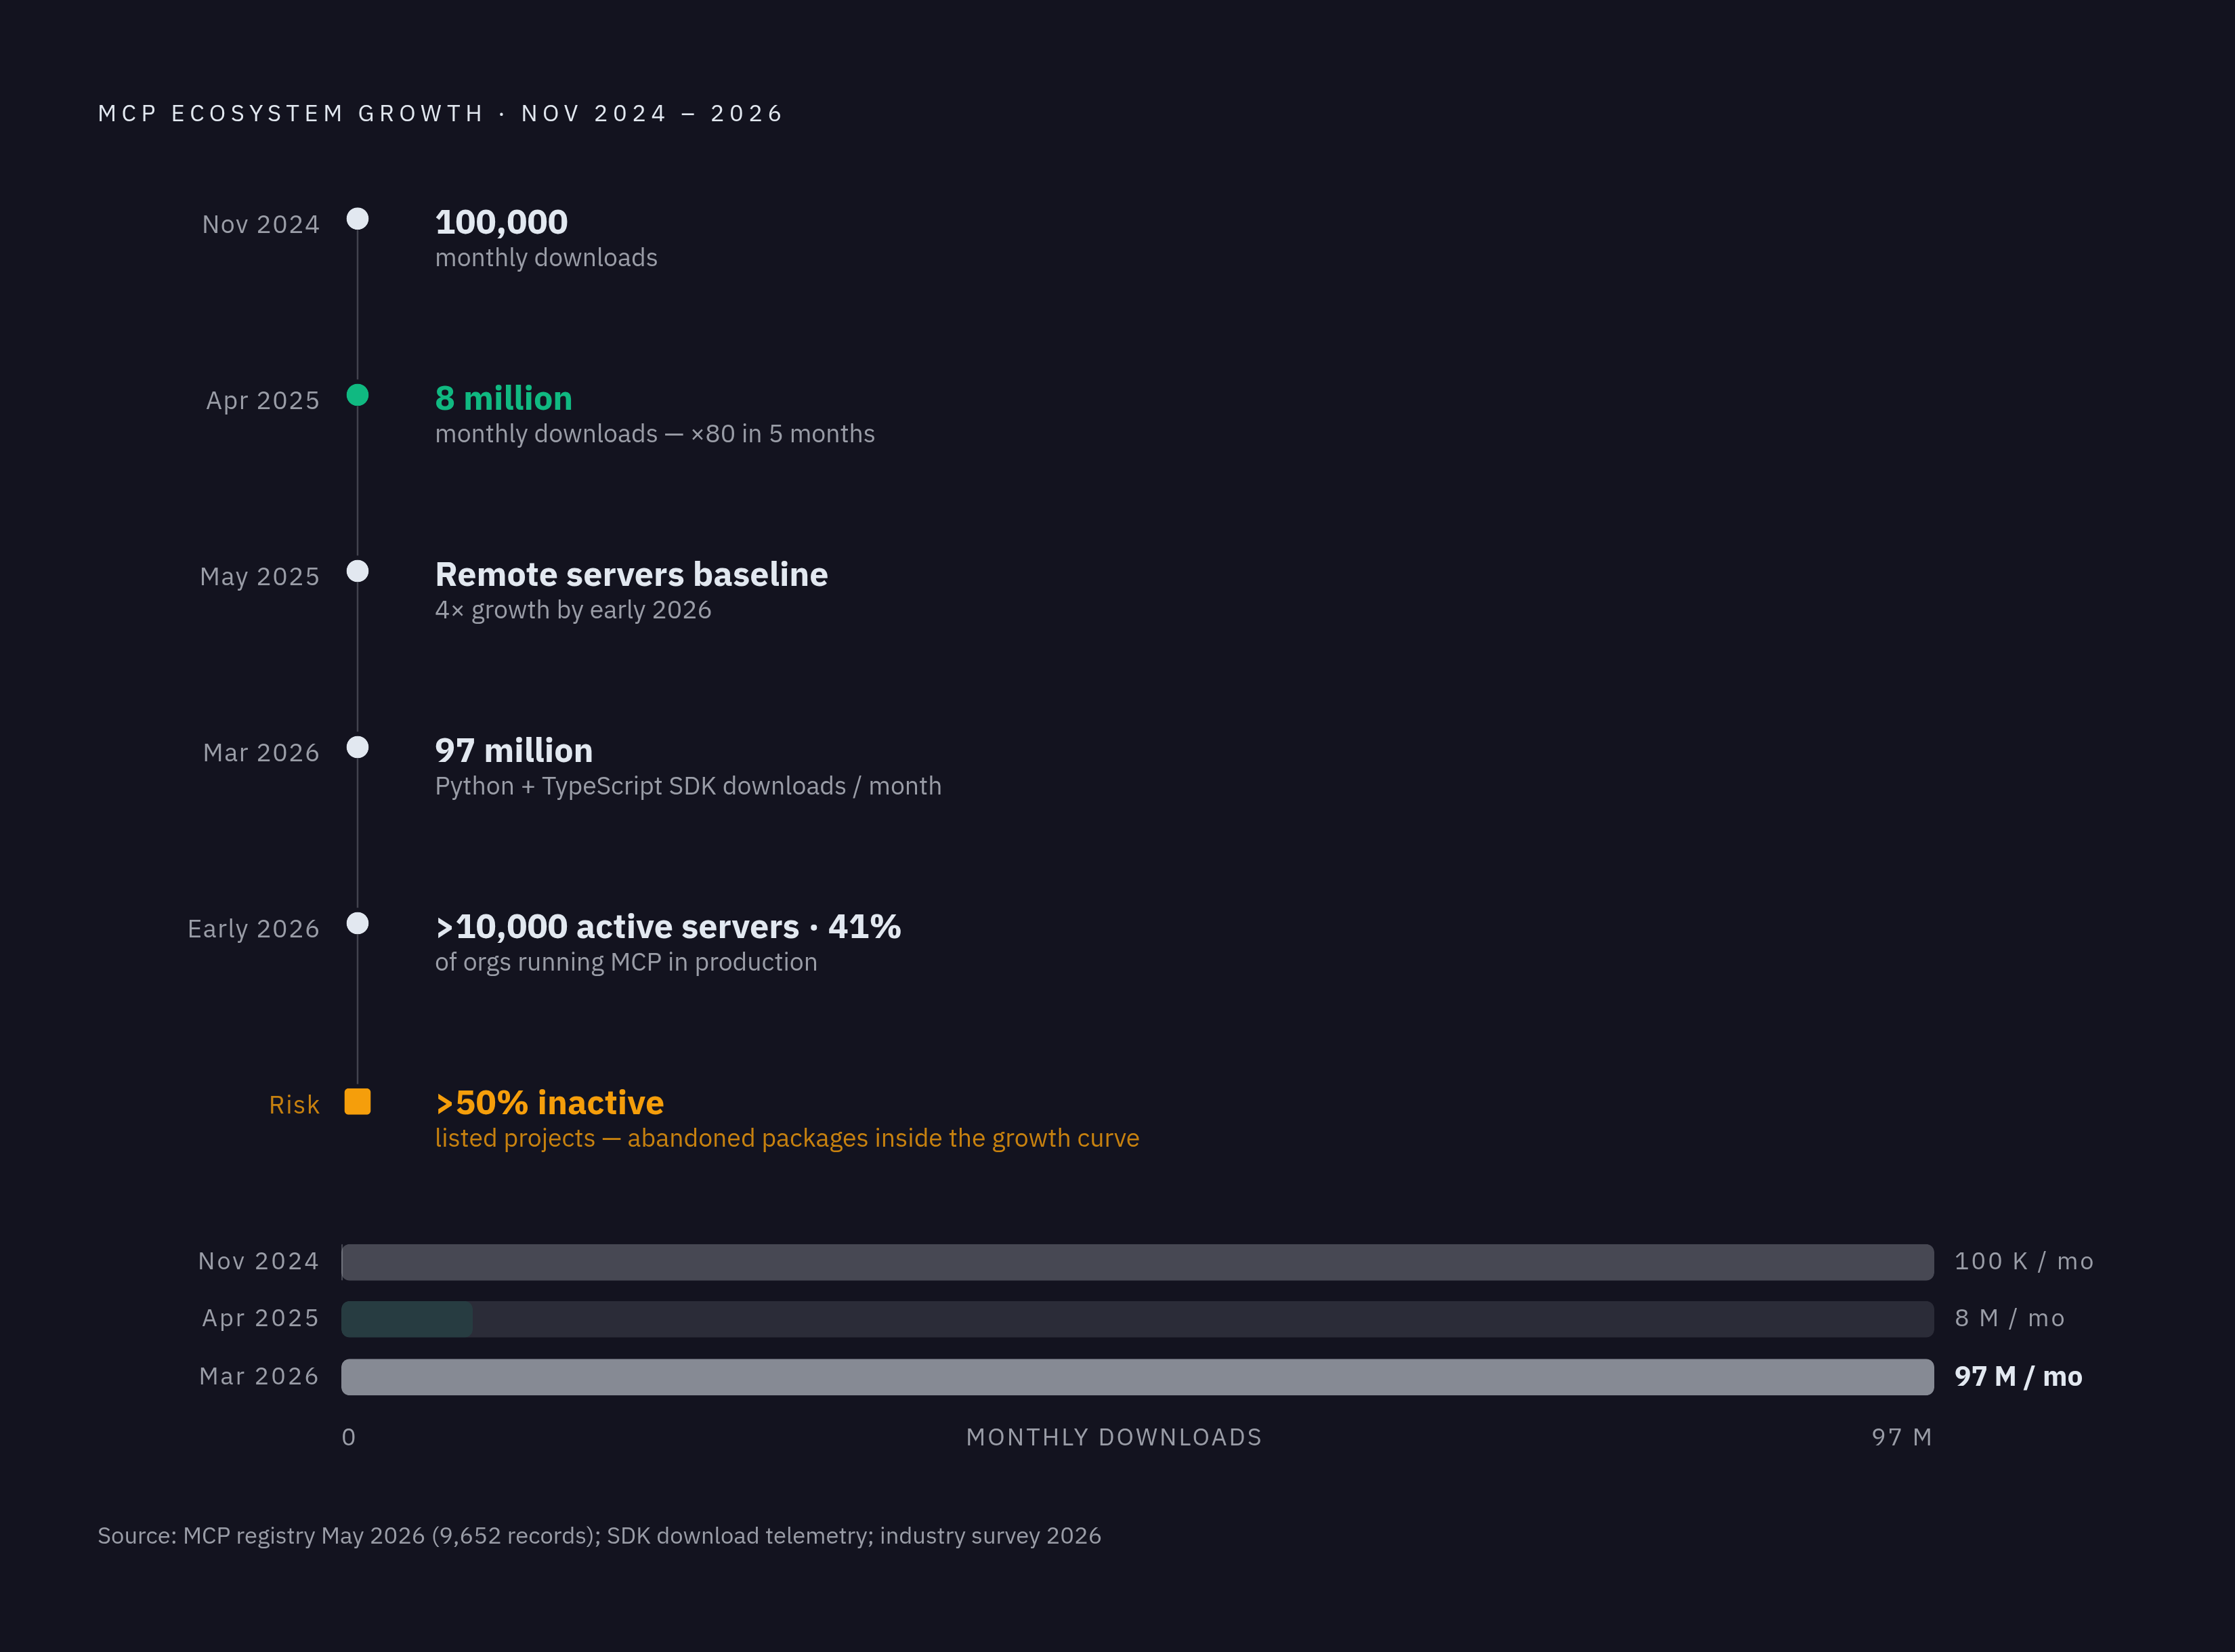Click the Source footnote text

click(x=599, y=1535)
